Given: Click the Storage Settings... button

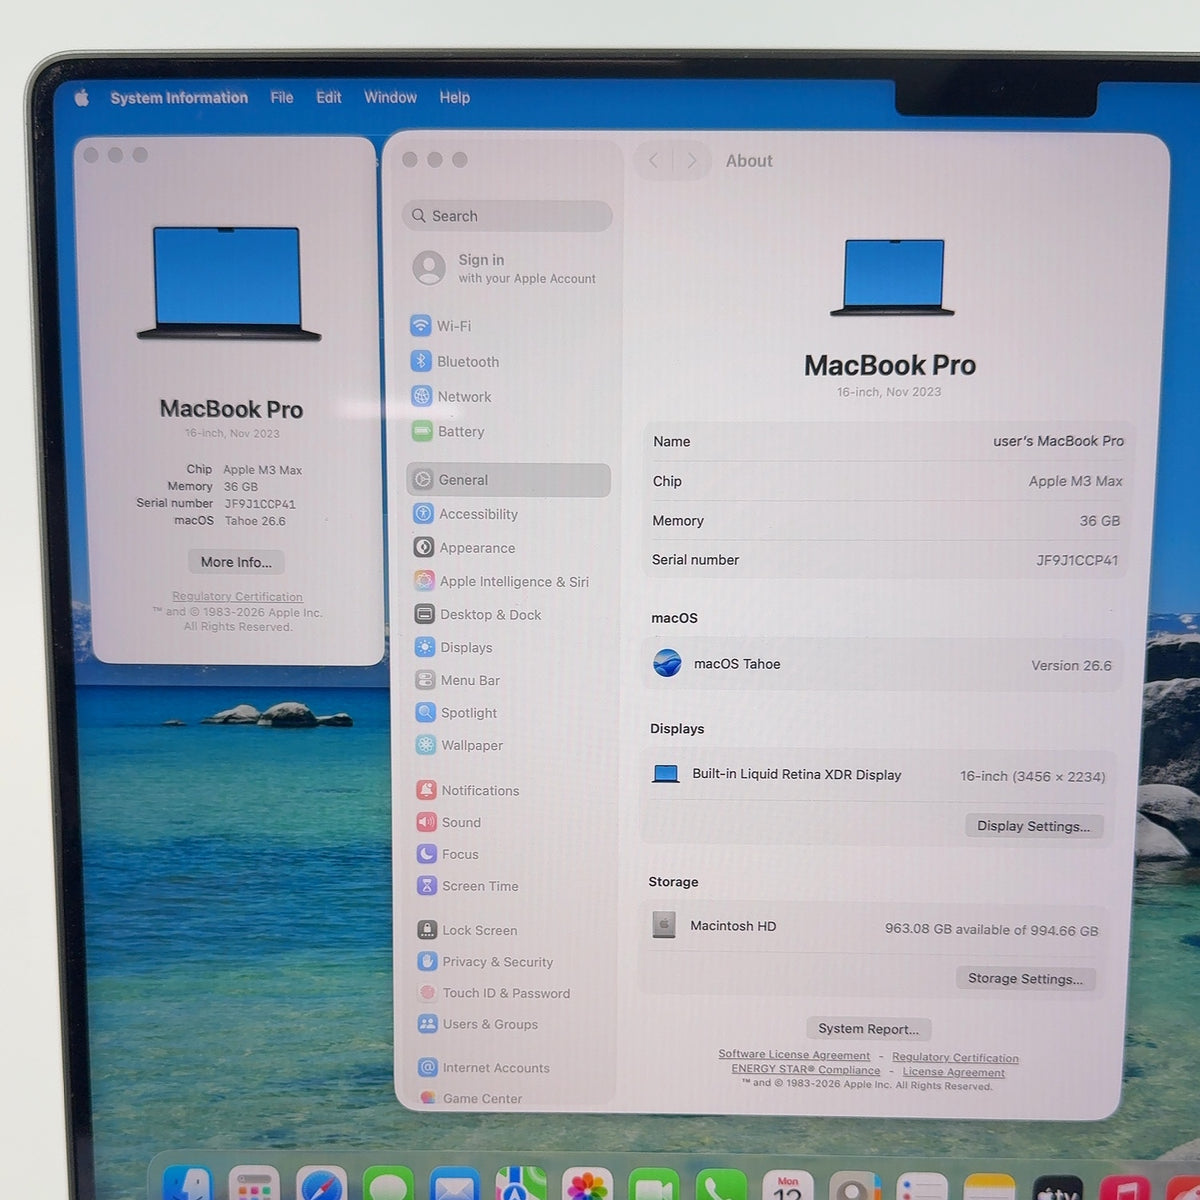Looking at the screenshot, I should (1025, 979).
